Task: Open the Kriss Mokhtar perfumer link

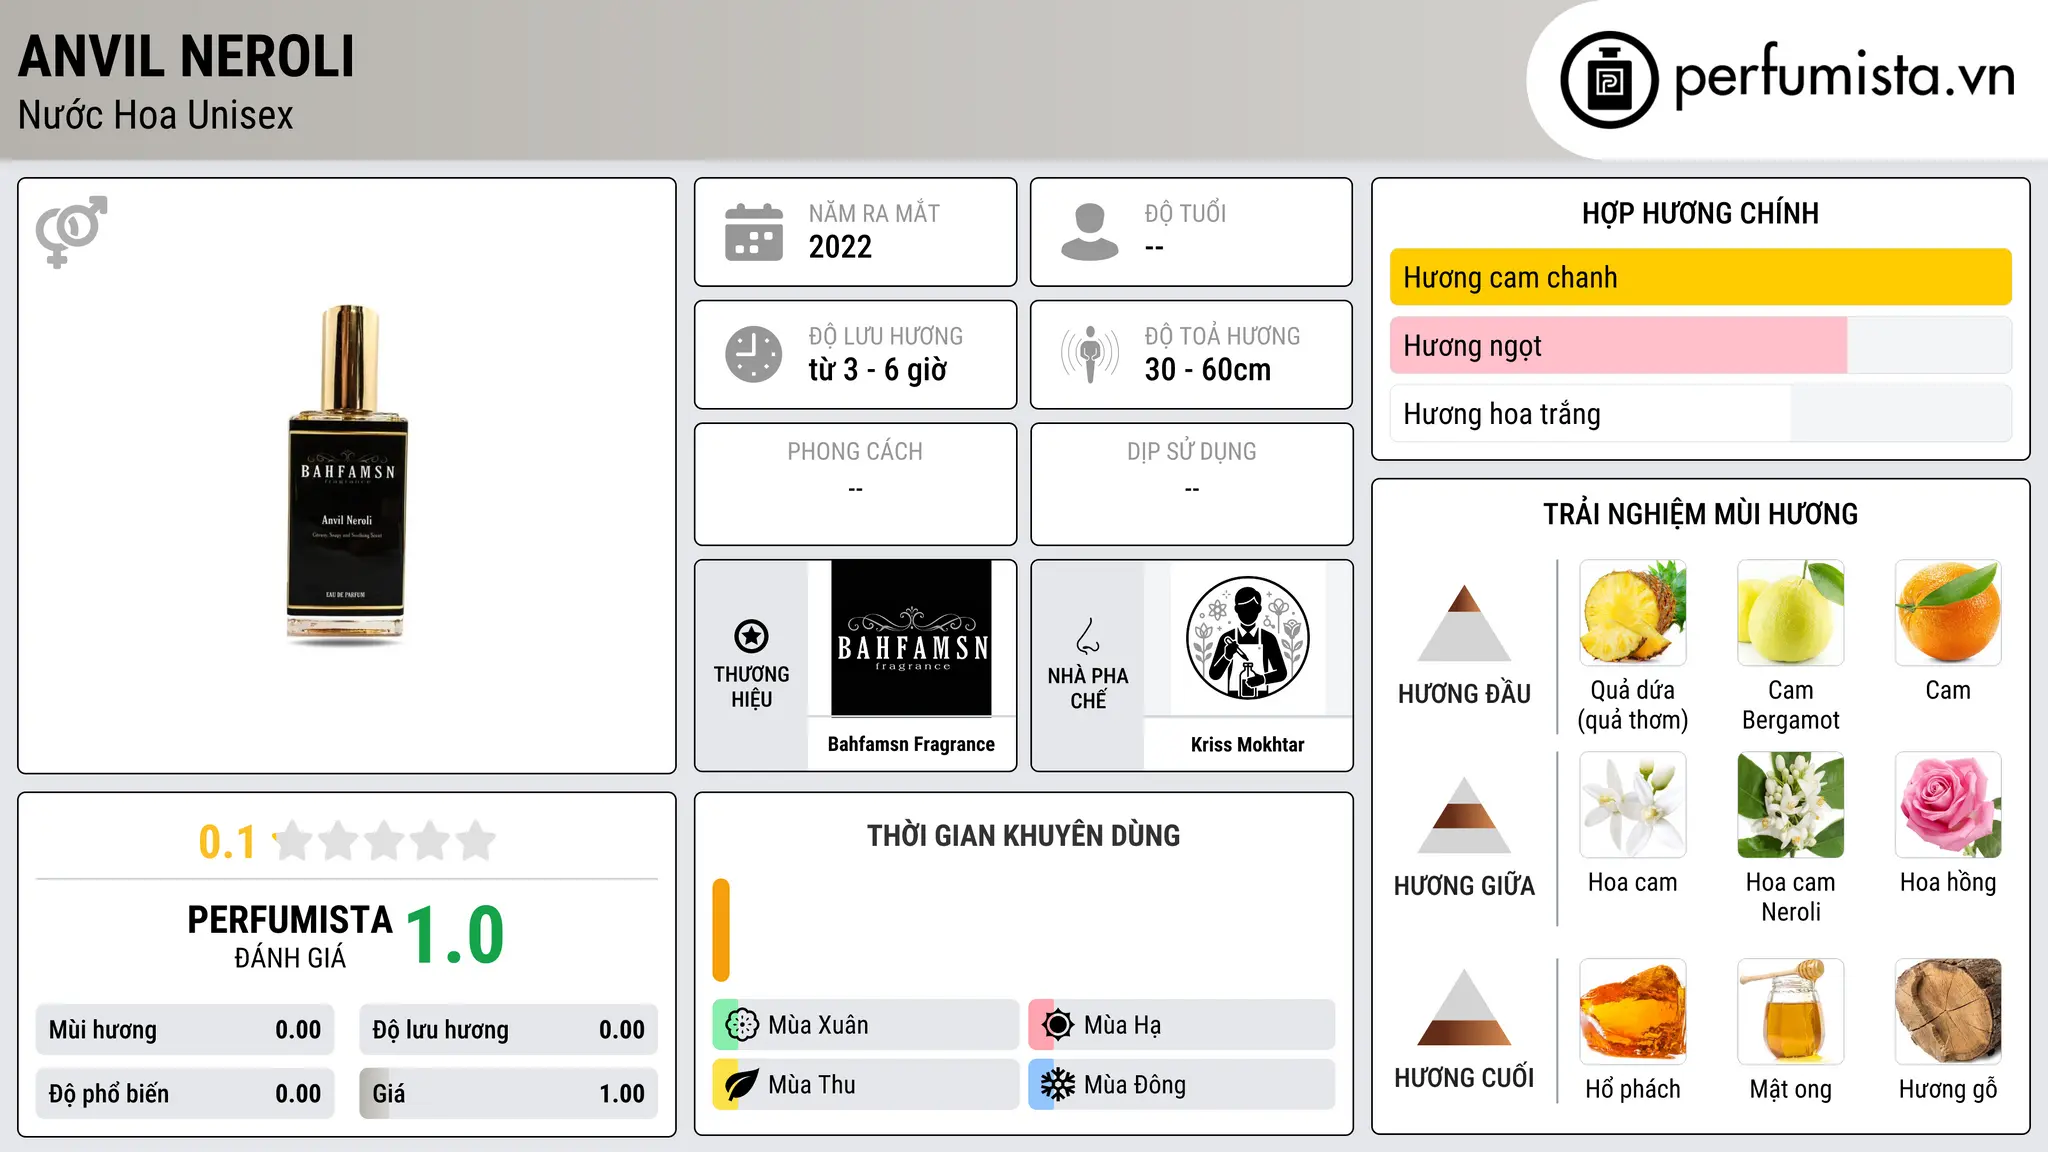Action: point(1247,744)
